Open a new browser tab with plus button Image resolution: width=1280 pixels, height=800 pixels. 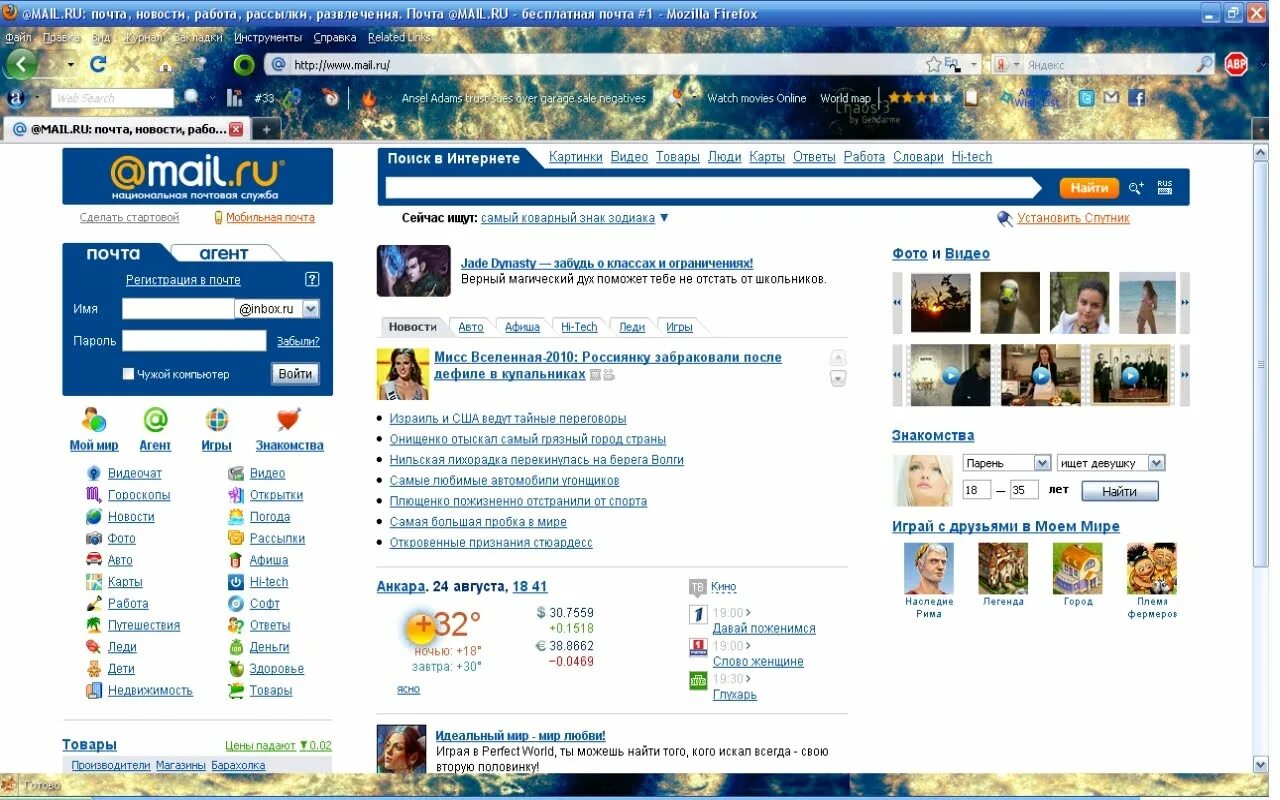(x=266, y=130)
